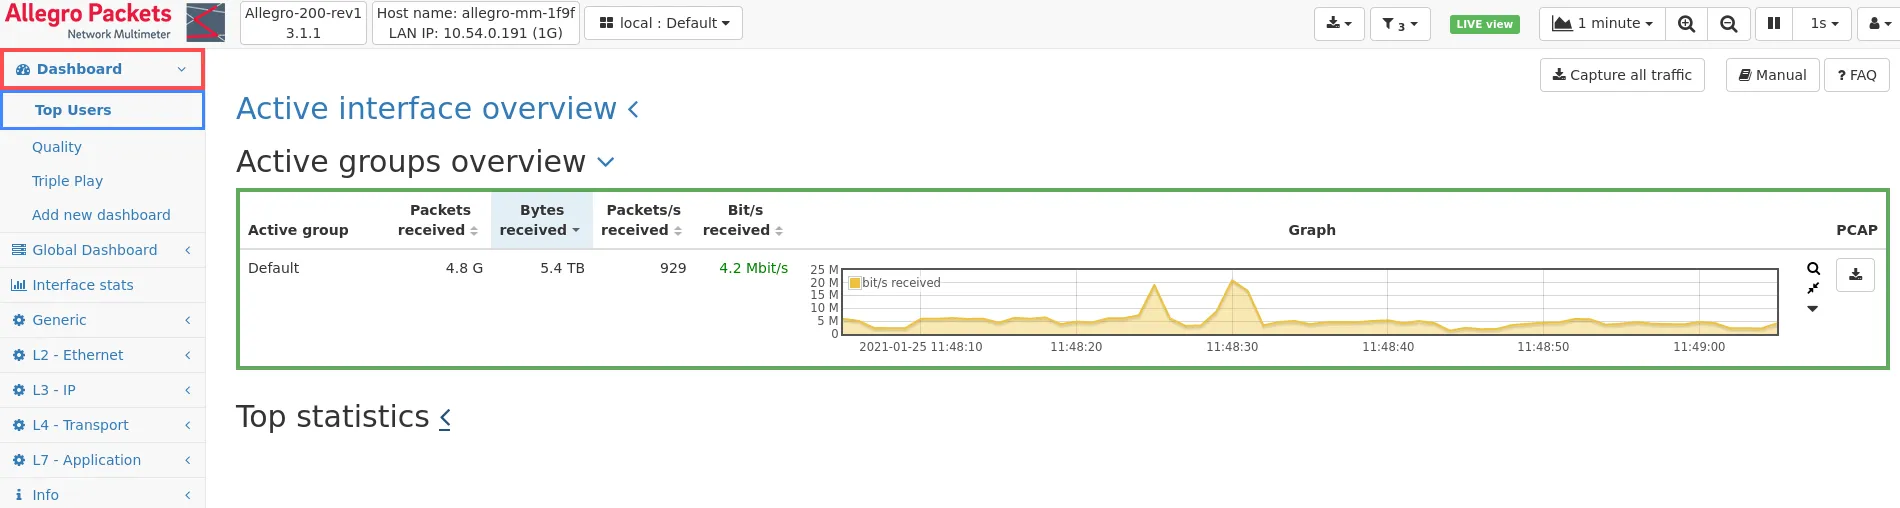
Task: Collapse the Active groups overview section
Action: [606, 162]
